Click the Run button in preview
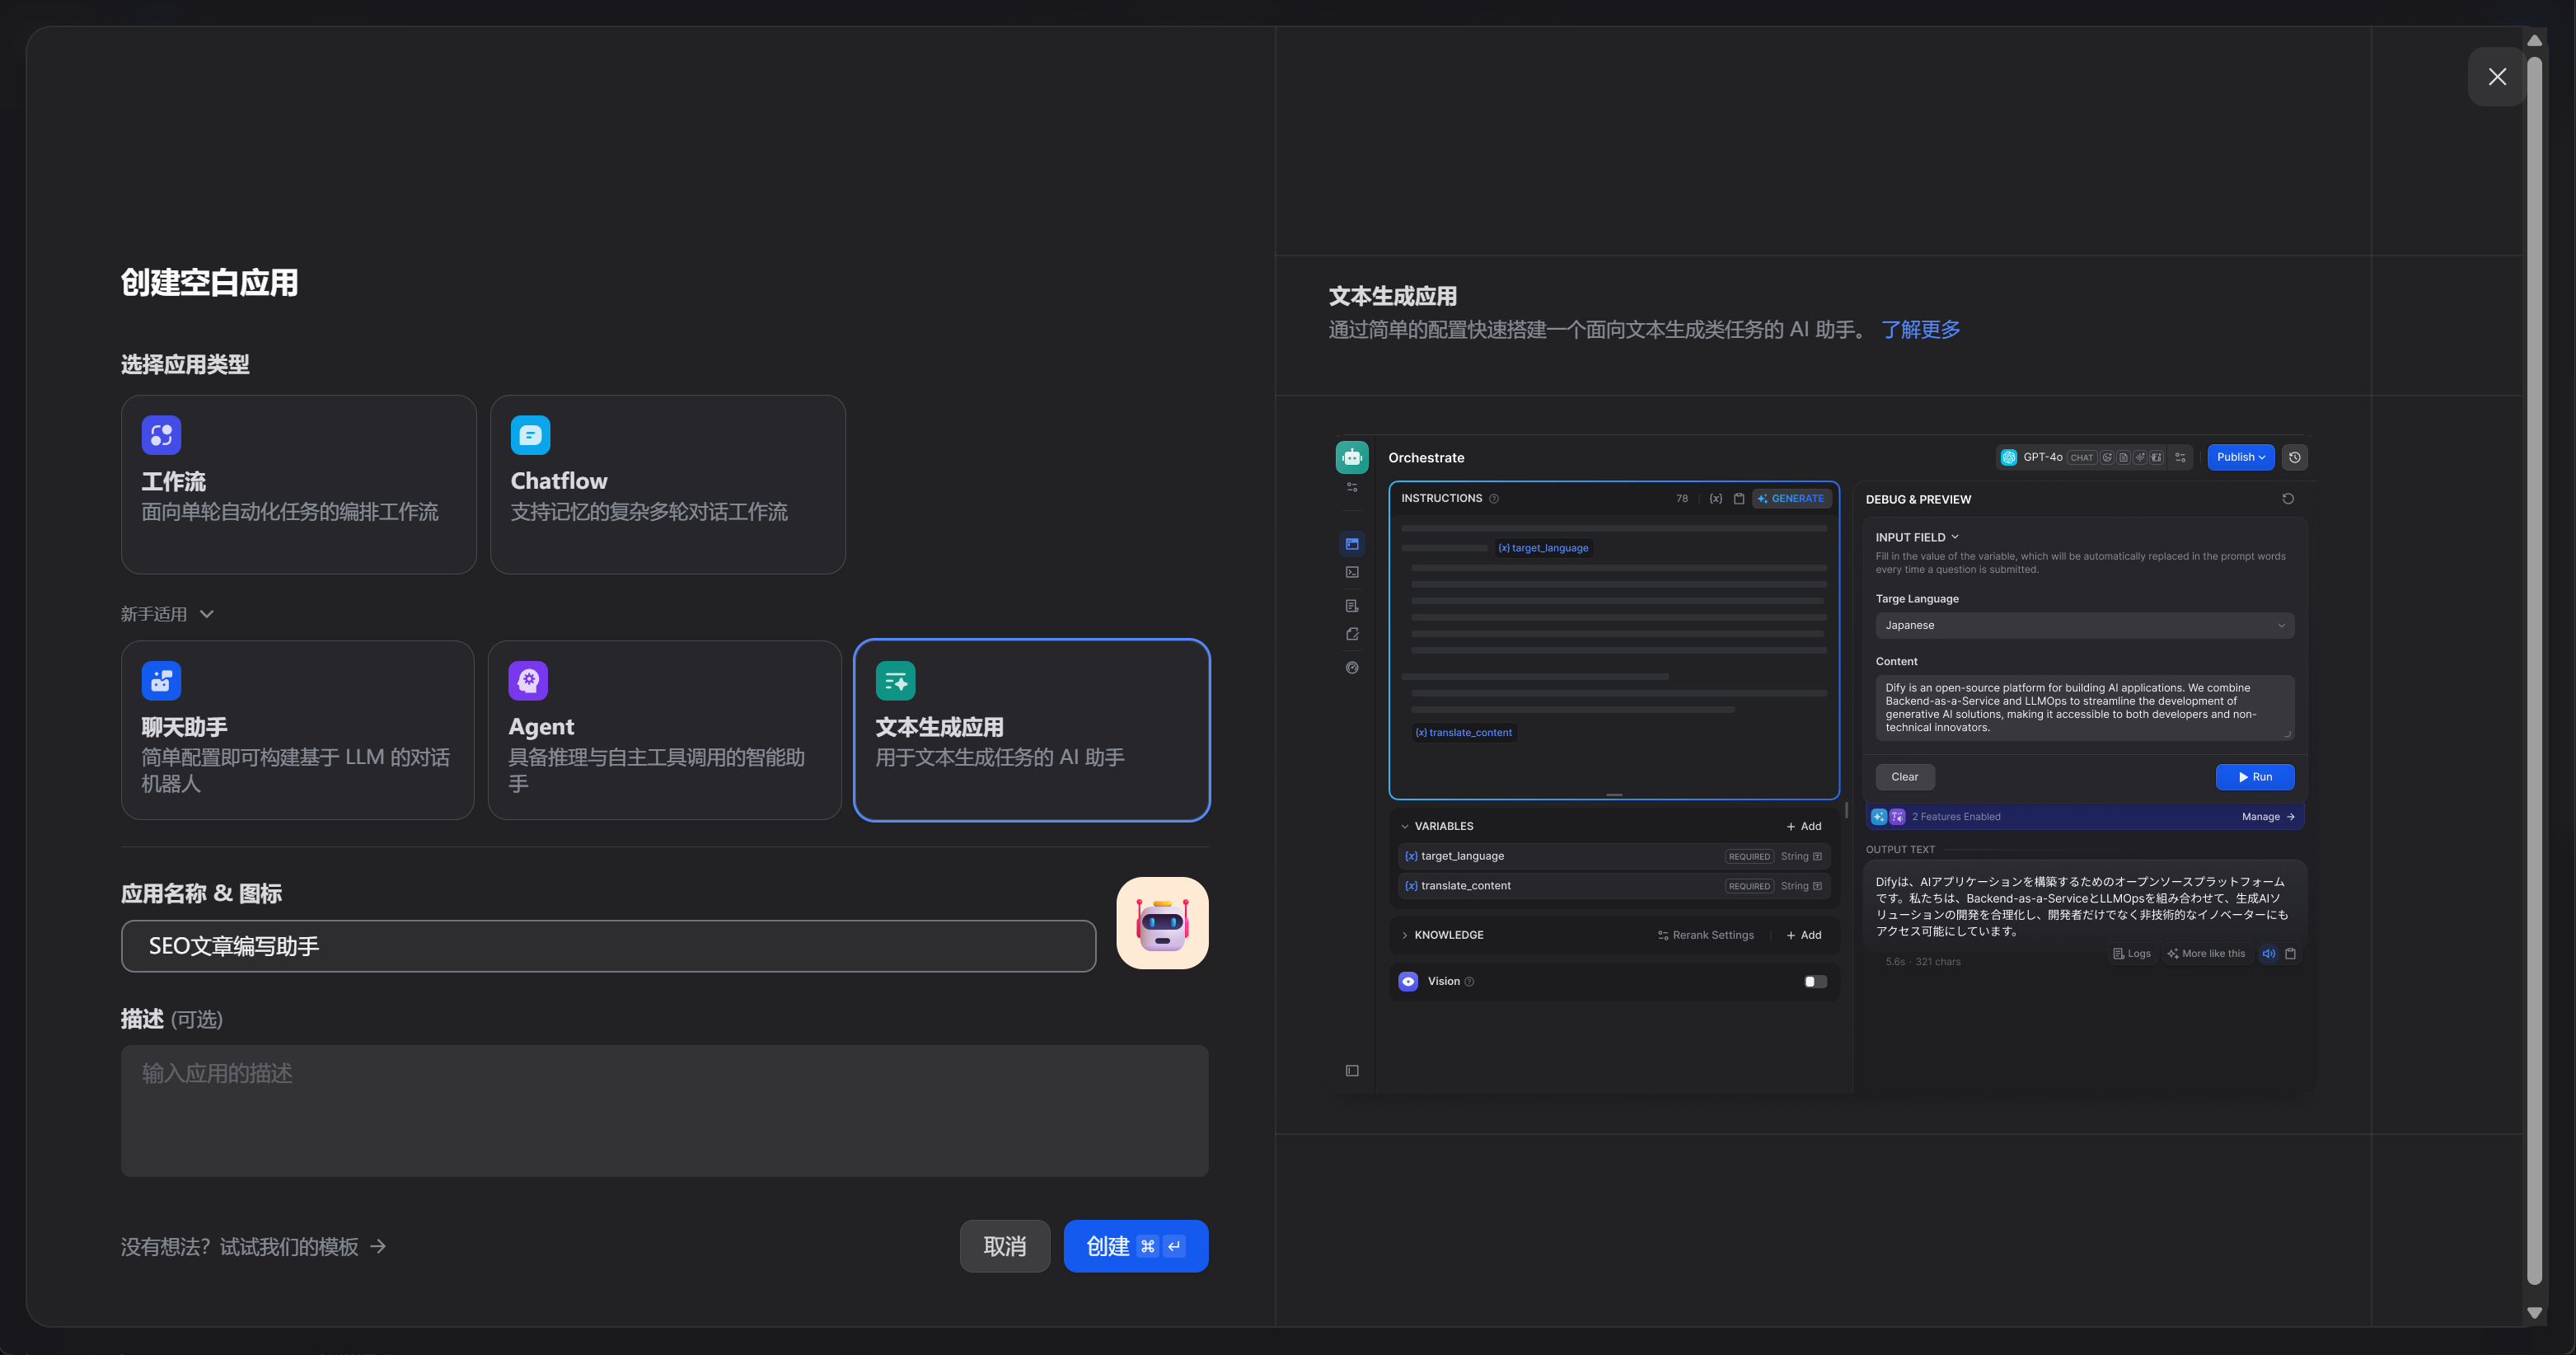2576x1355 pixels. 2254,777
